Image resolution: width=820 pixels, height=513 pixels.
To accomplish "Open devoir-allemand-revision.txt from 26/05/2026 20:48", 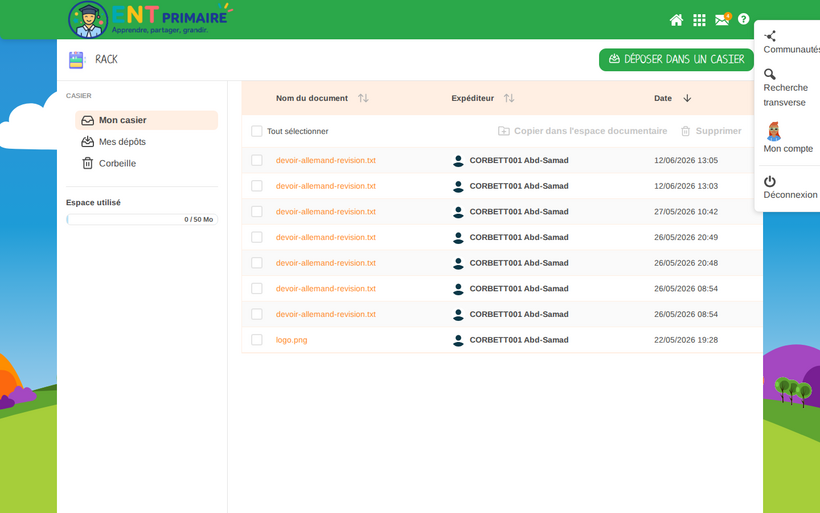I will [326, 263].
